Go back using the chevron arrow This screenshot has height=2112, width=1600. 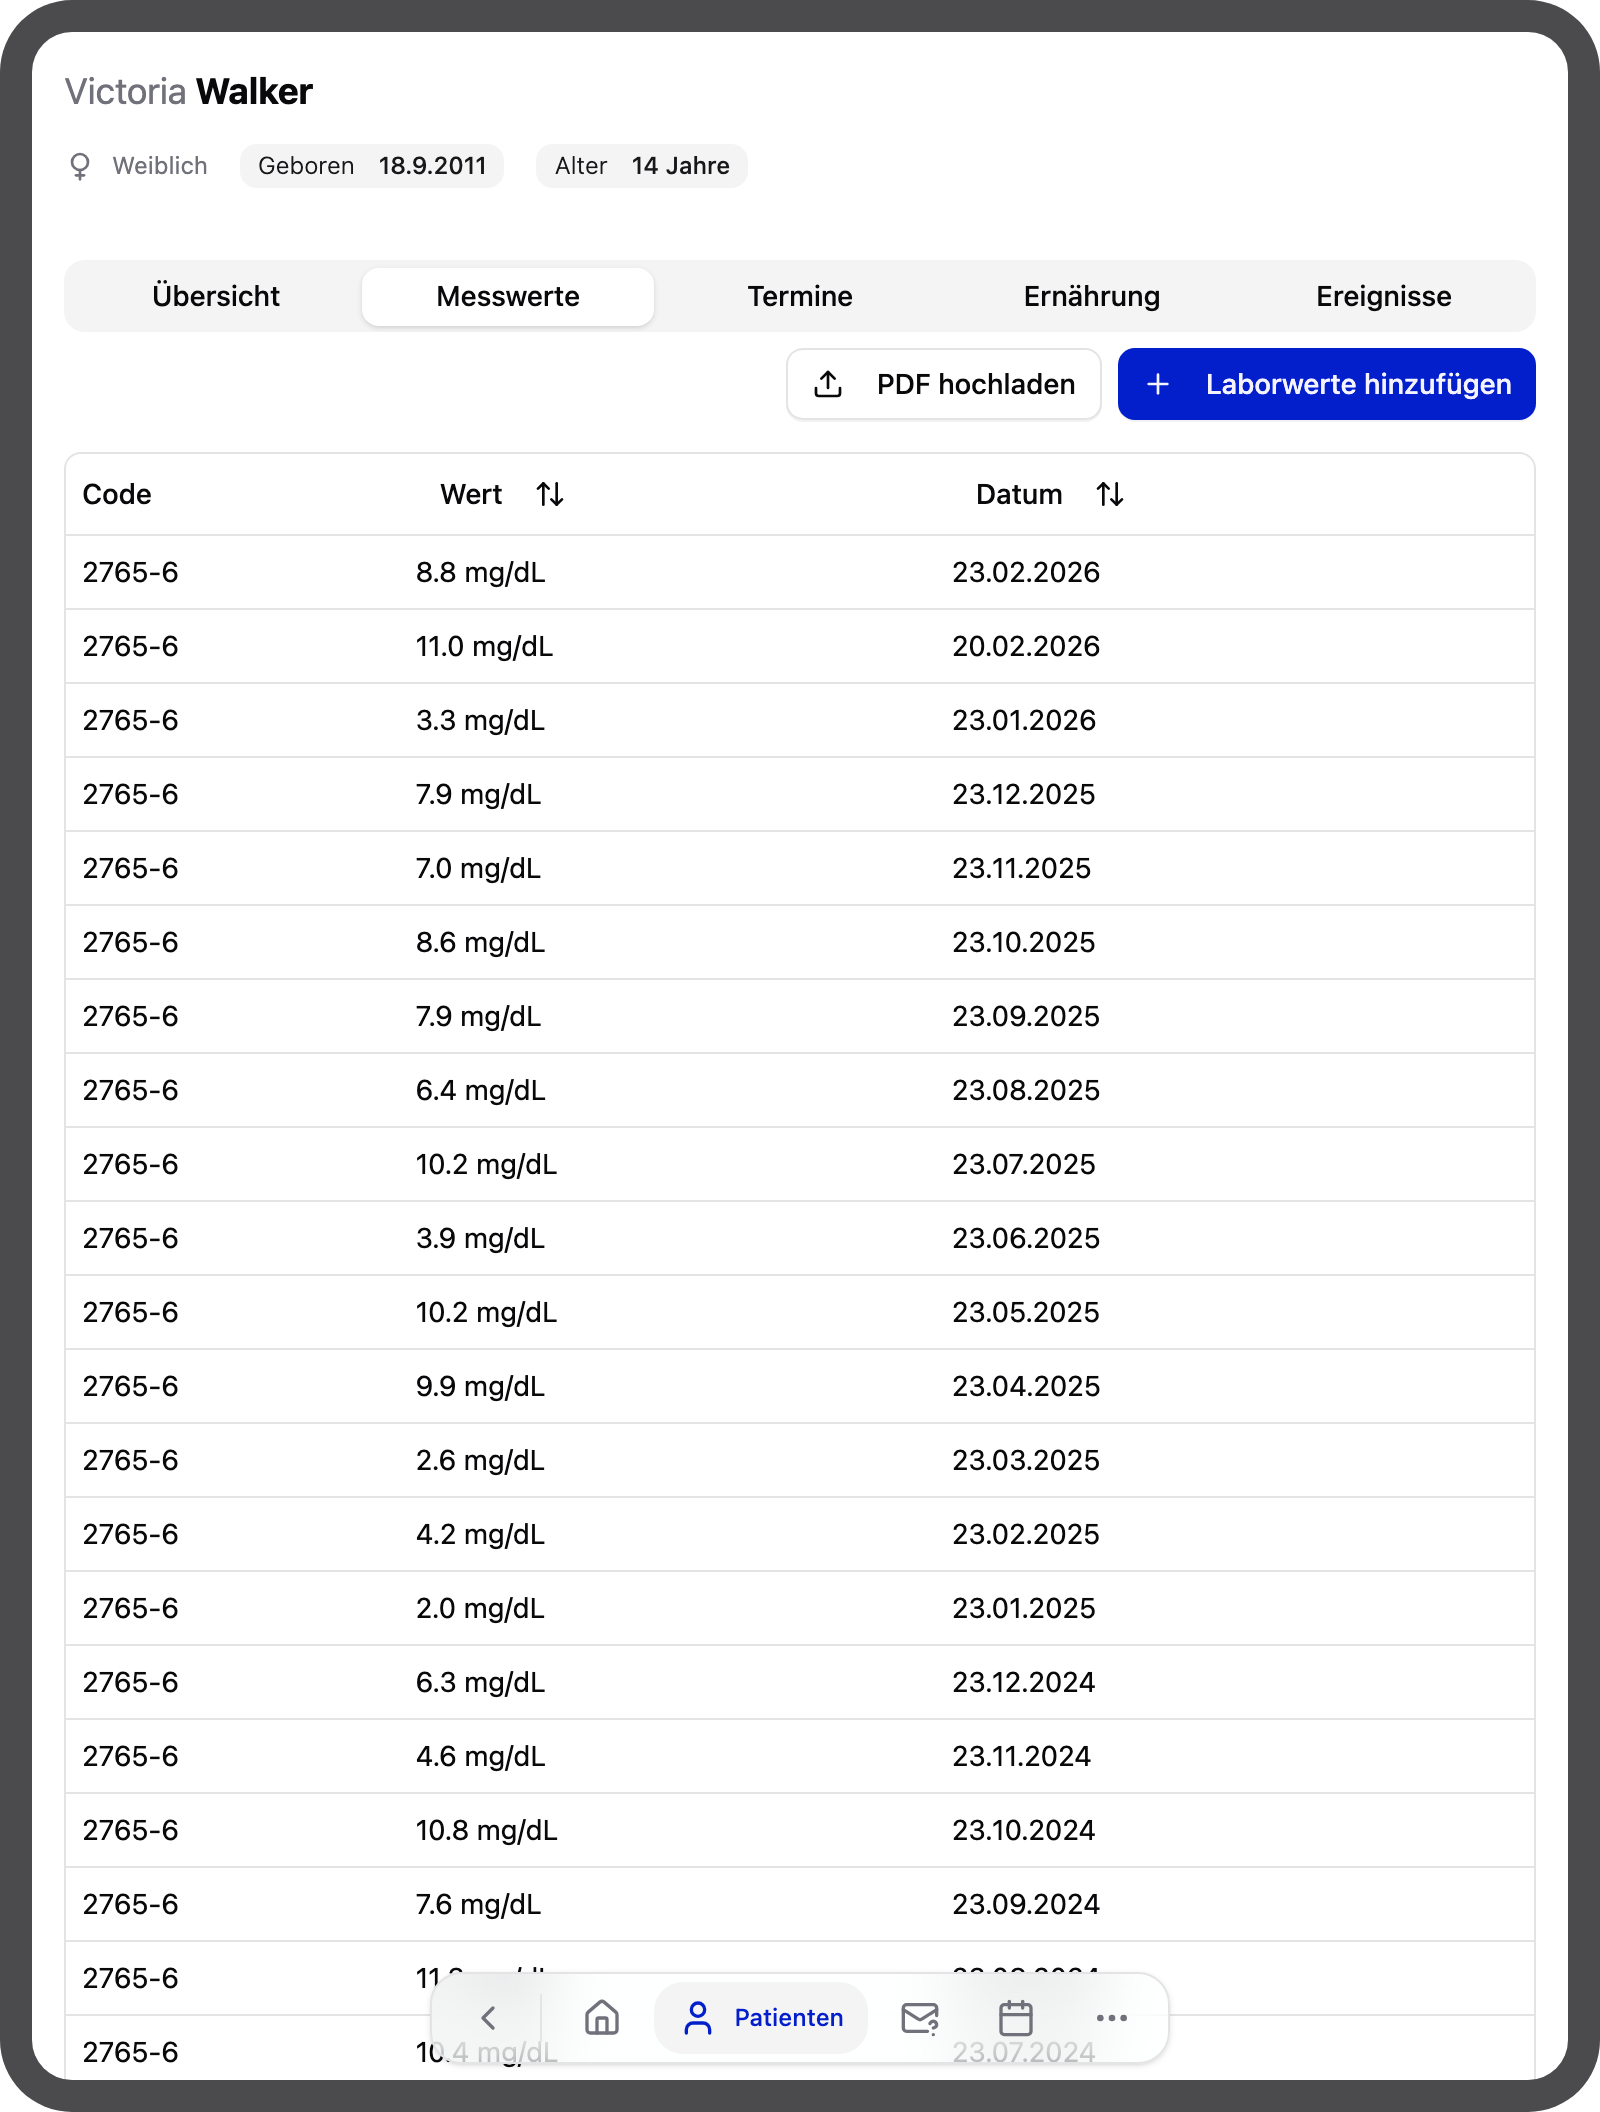click(x=488, y=2018)
